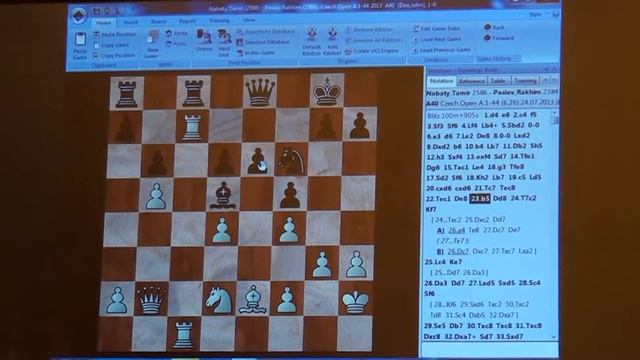This screenshot has height=360, width=640.
Task: Select the Table pane tab
Action: coord(498,81)
